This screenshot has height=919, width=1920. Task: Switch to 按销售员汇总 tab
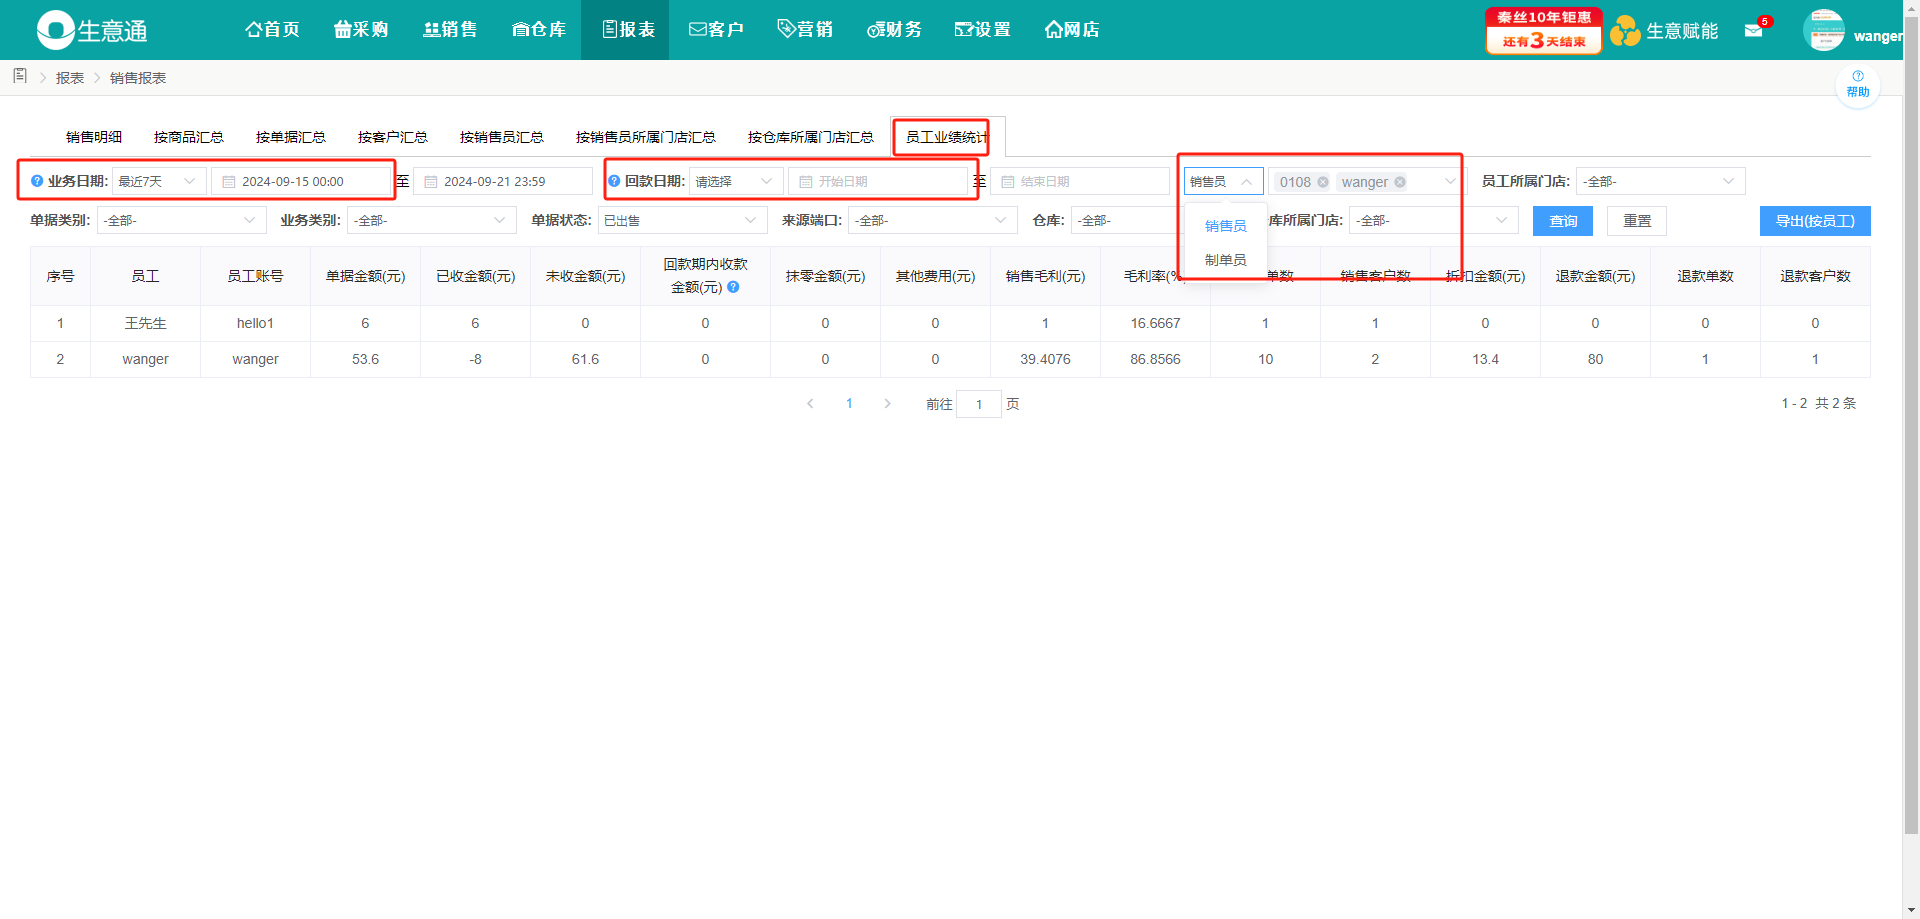[x=502, y=137]
